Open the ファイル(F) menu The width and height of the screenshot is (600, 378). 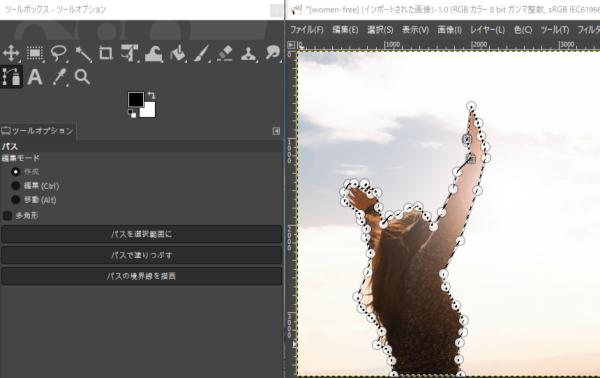(307, 29)
